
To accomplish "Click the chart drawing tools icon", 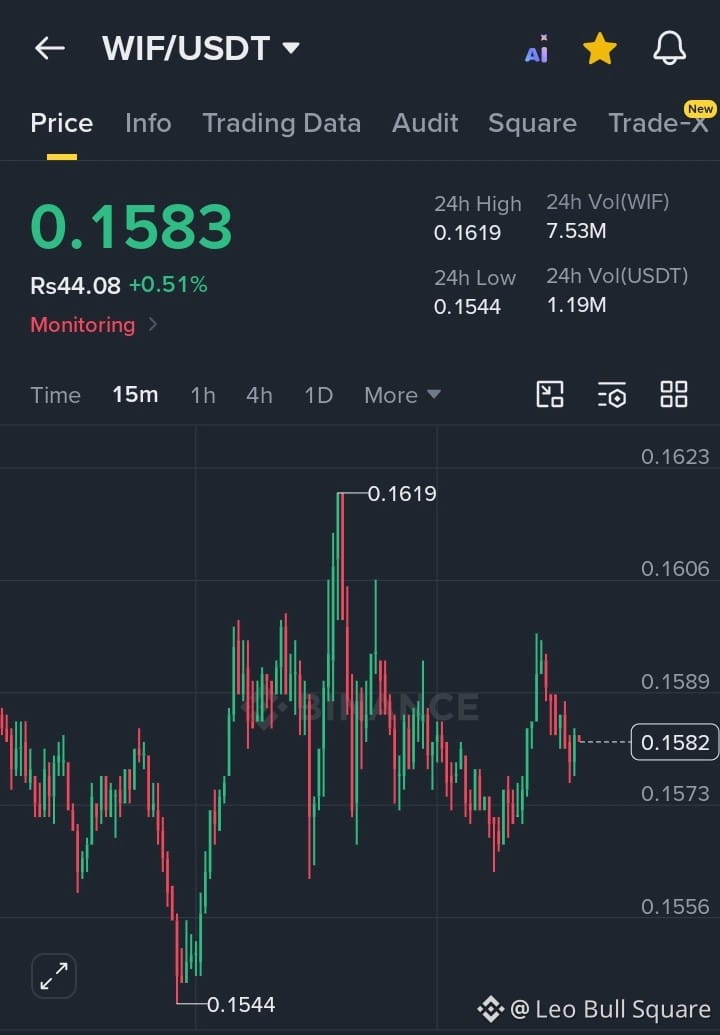I will coord(550,394).
